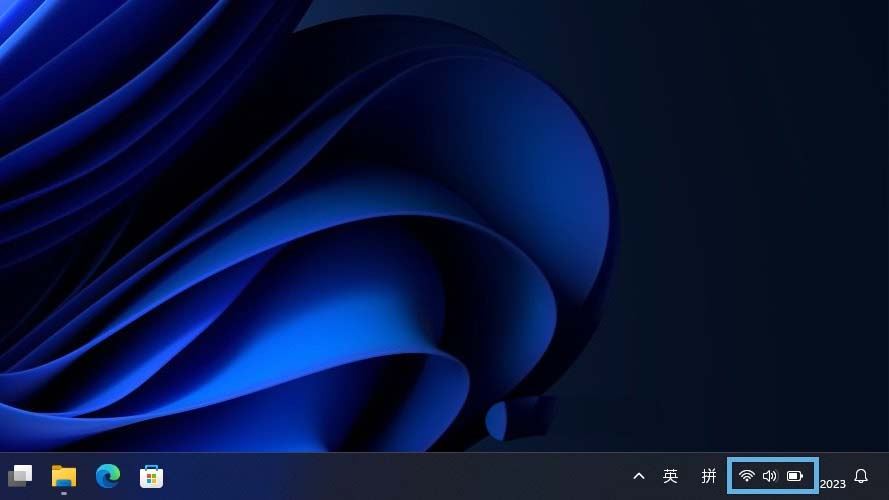Image resolution: width=889 pixels, height=500 pixels.
Task: Launch Microsoft Edge from the taskbar
Action: pos(108,476)
